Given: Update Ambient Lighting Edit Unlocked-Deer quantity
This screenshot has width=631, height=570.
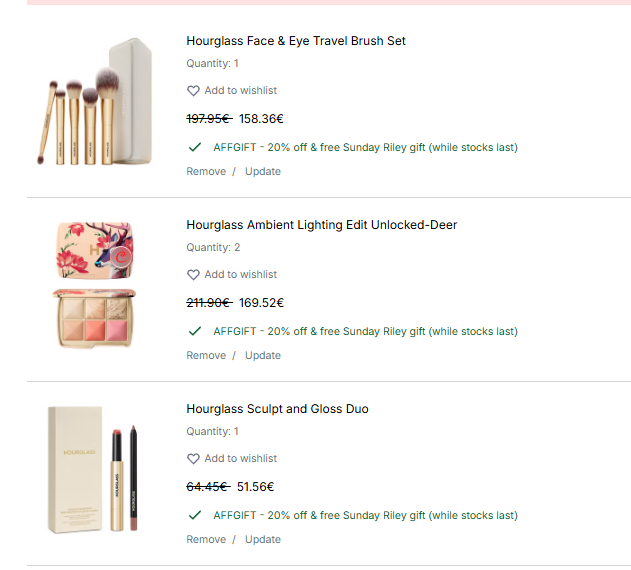Looking at the screenshot, I should [263, 355].
